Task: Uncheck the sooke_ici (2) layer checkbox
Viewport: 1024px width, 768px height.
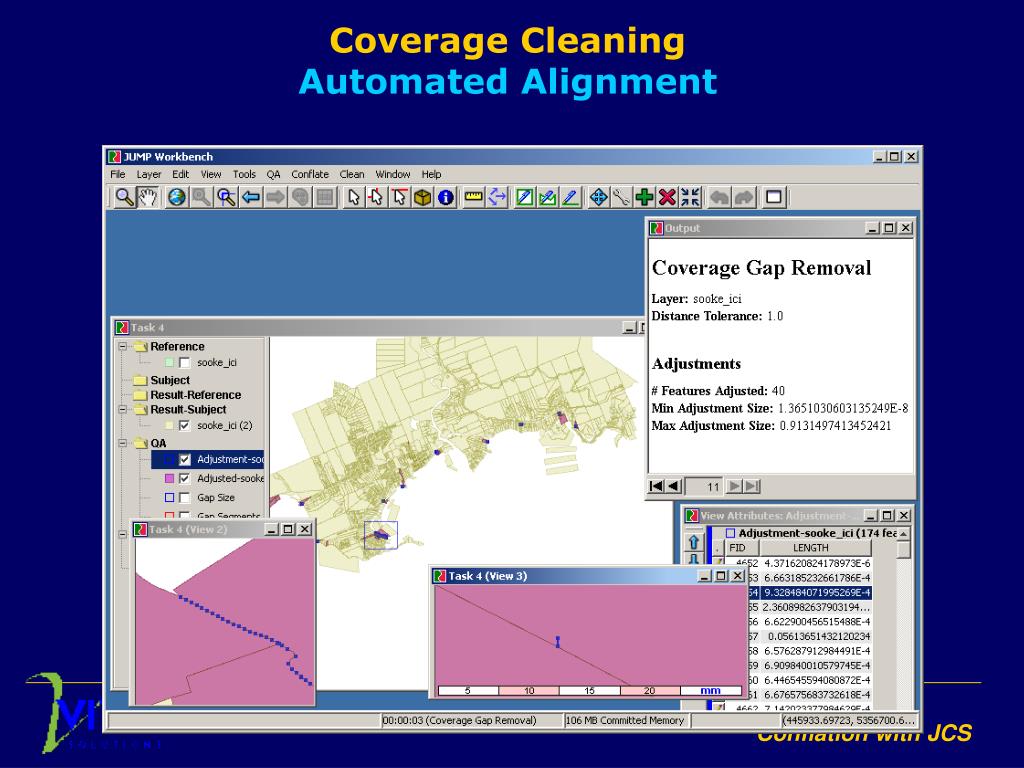Action: [184, 425]
